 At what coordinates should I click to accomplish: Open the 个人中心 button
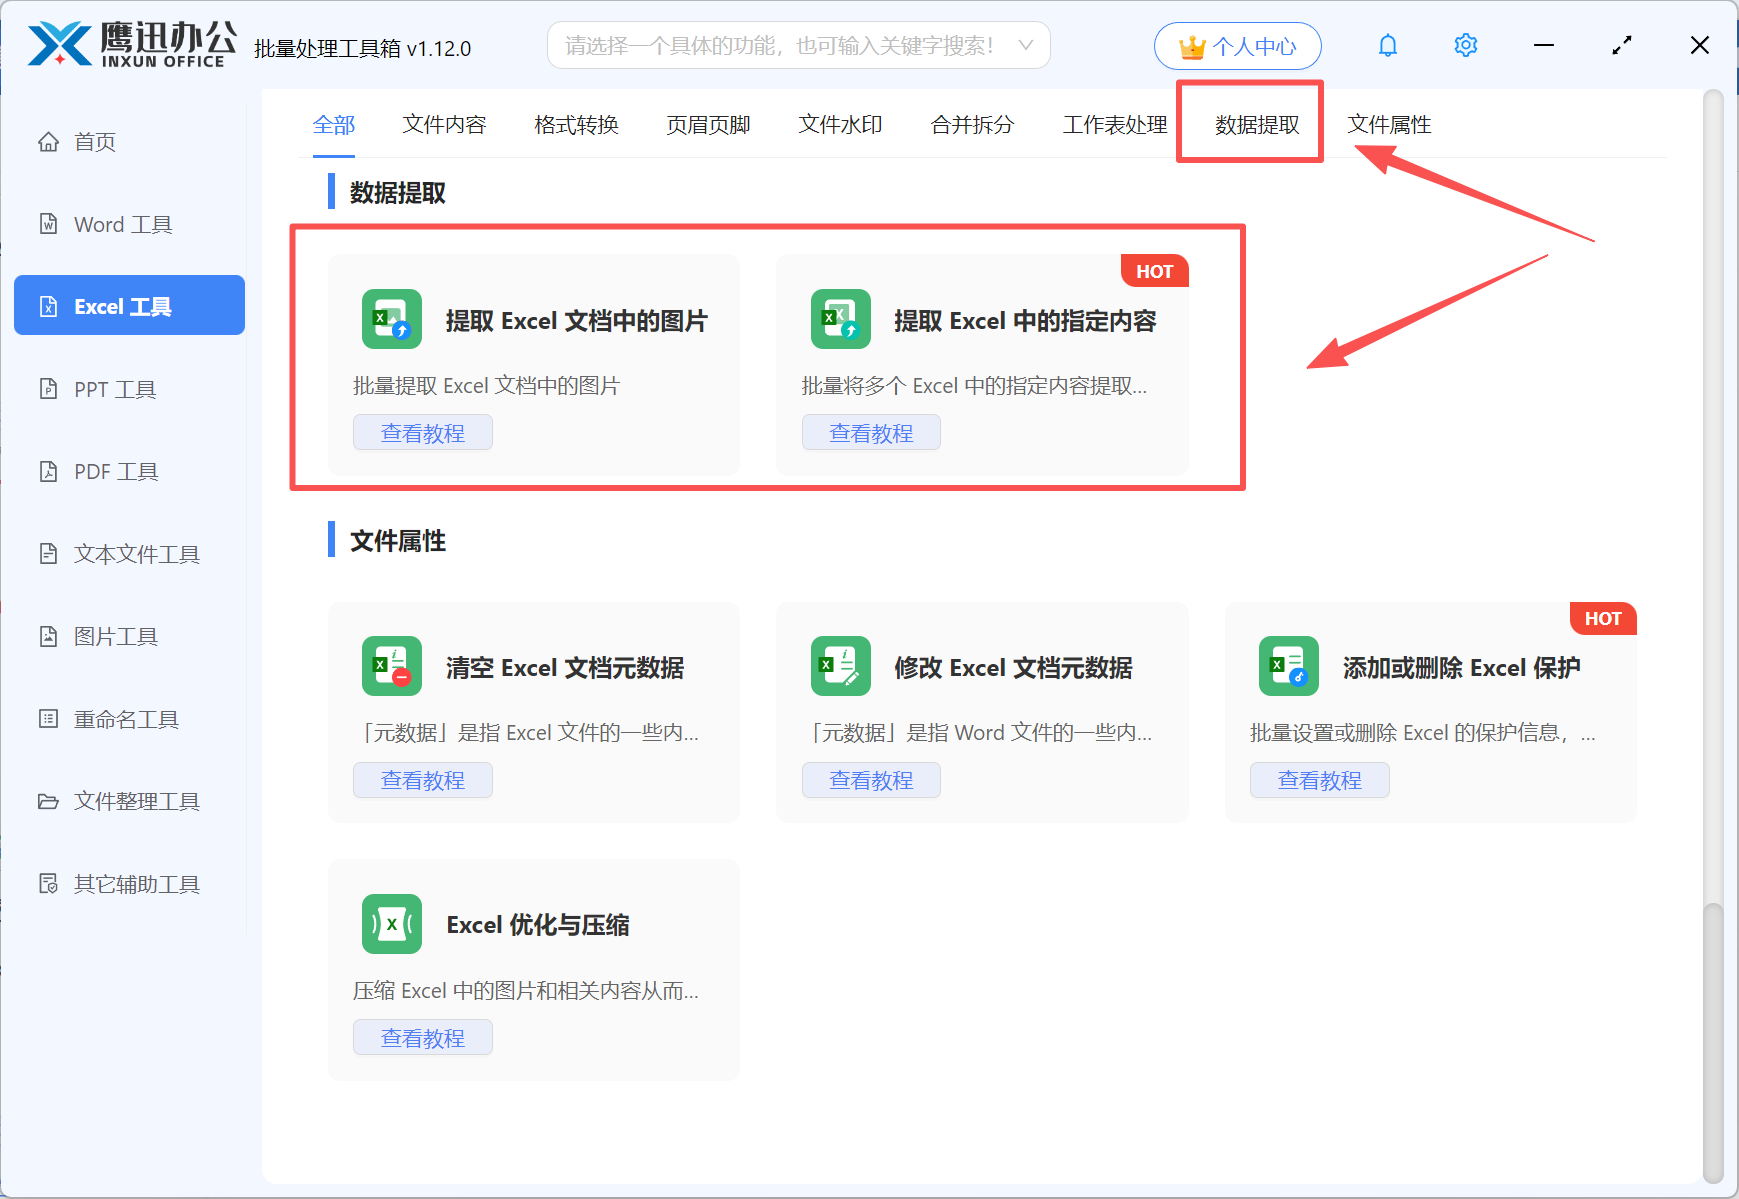click(1237, 46)
